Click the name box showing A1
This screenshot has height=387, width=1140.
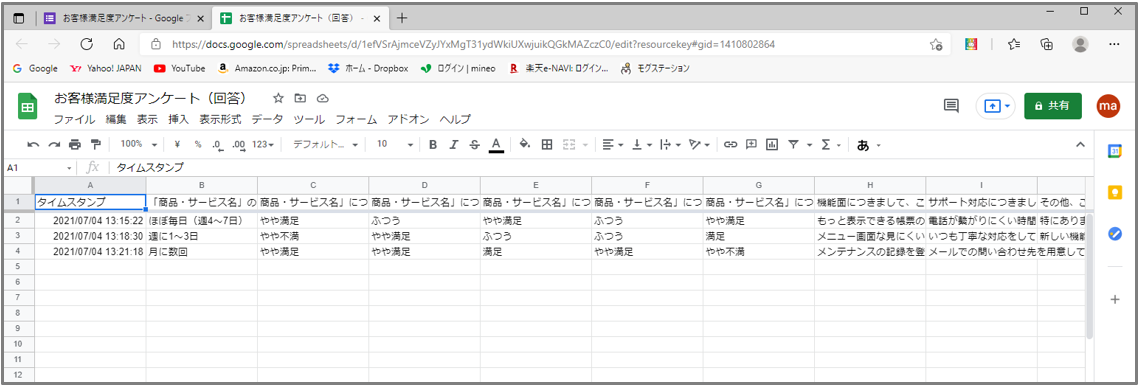(40, 167)
